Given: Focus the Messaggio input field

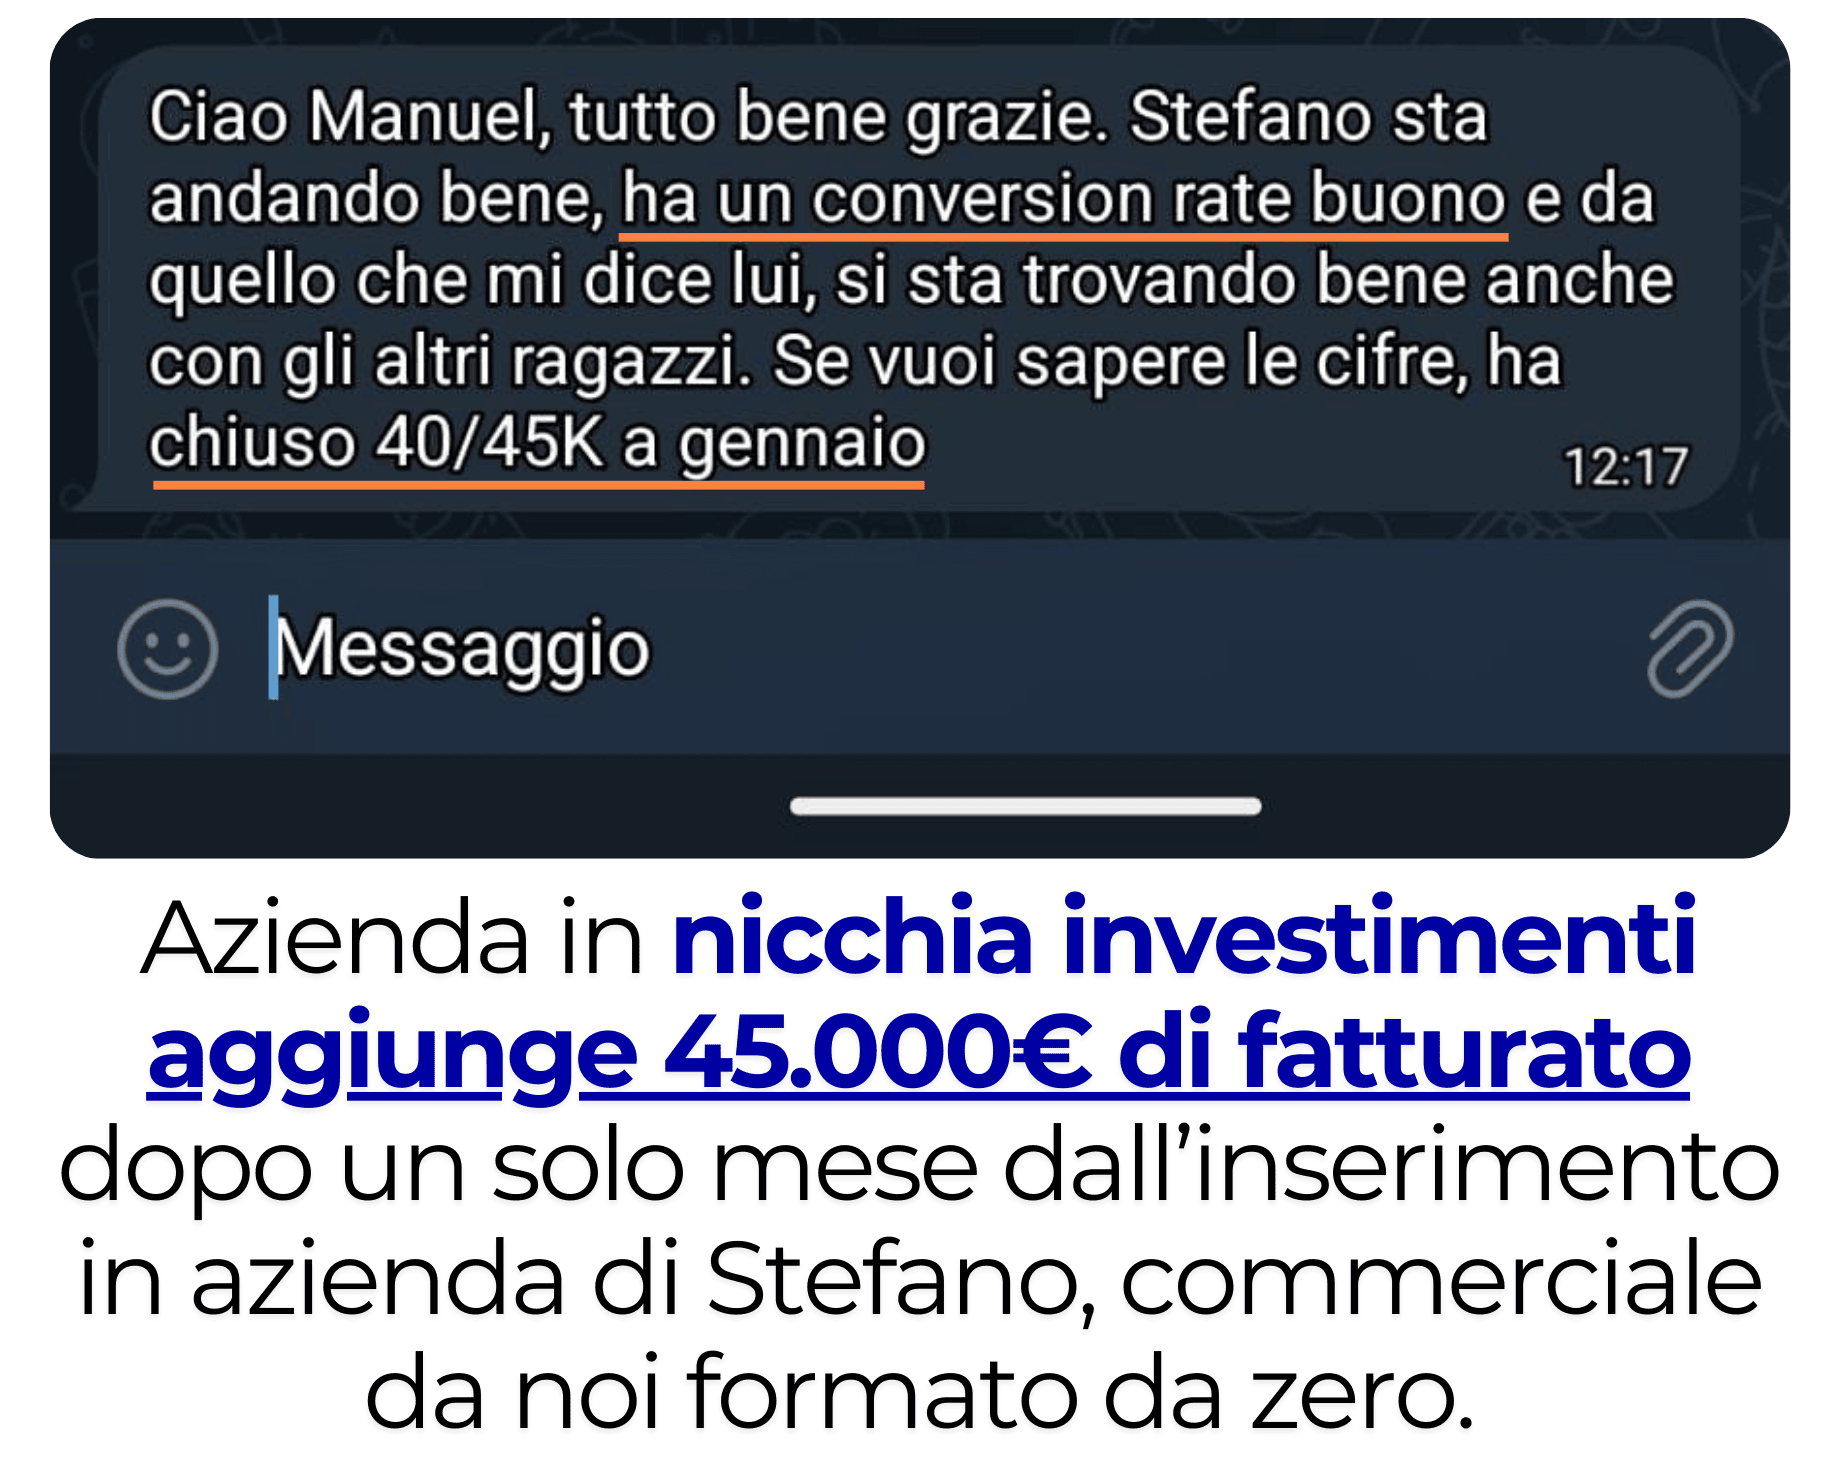Looking at the screenshot, I should [x=920, y=648].
